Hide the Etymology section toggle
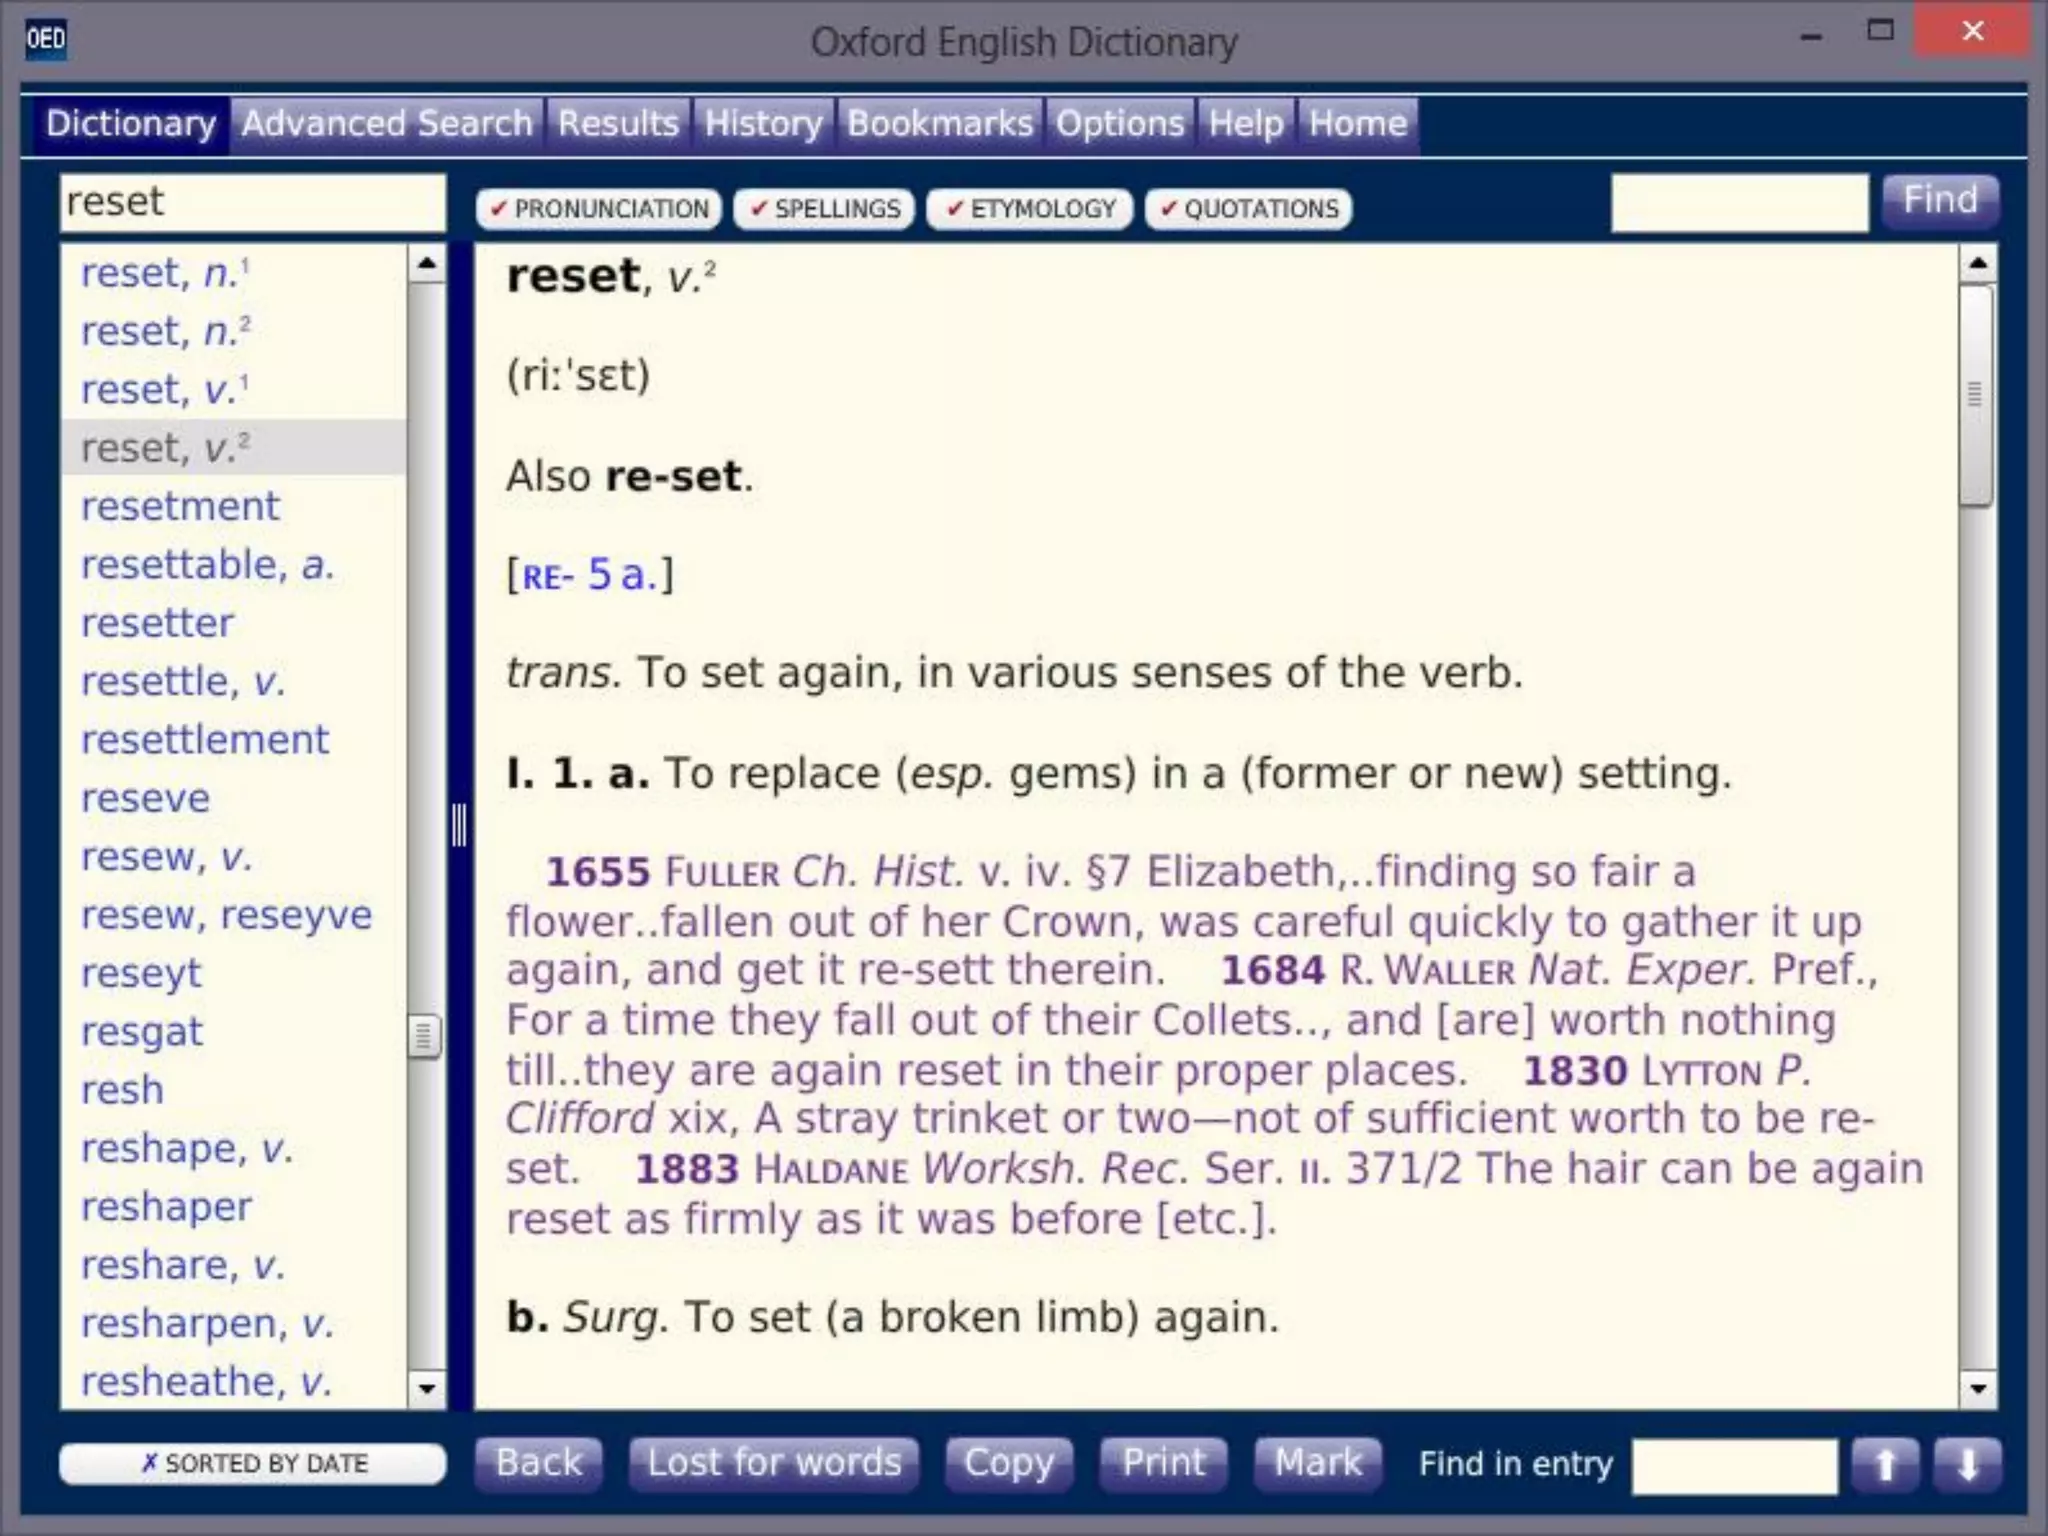2048x1536 pixels. [x=1029, y=209]
